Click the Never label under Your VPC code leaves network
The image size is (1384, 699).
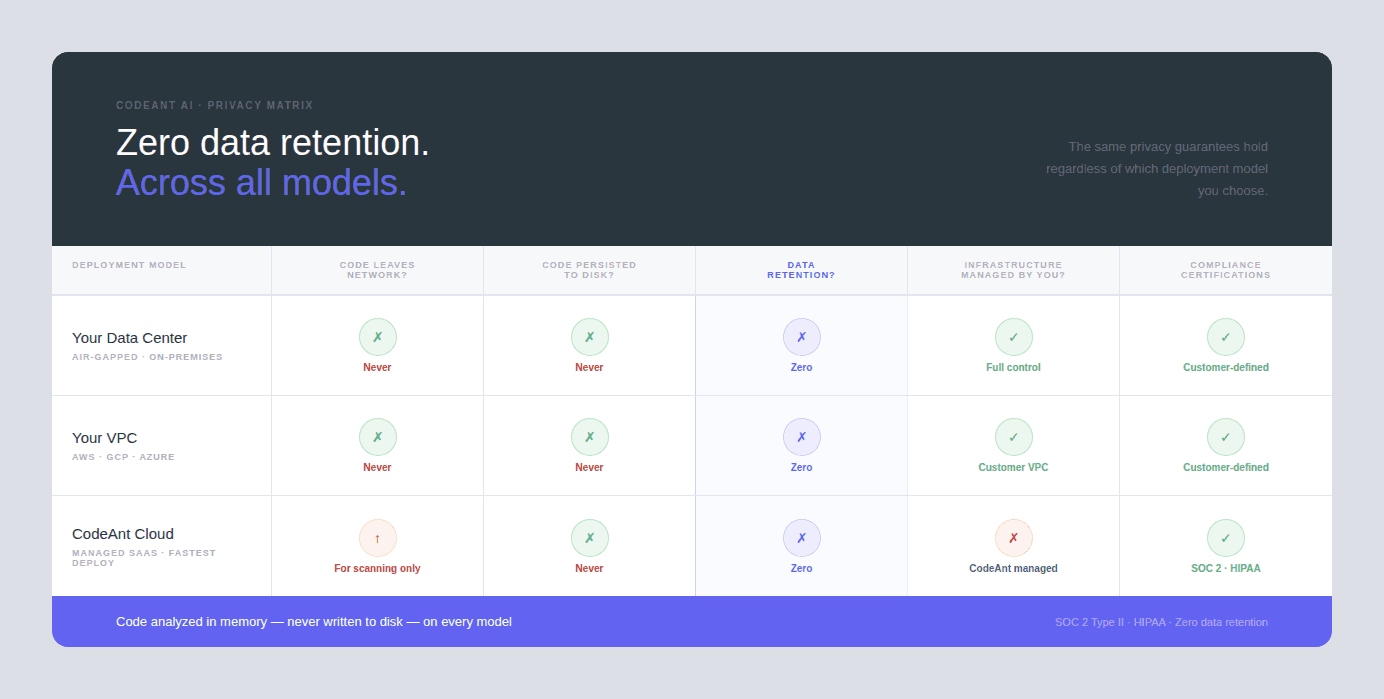pyautogui.click(x=377, y=467)
